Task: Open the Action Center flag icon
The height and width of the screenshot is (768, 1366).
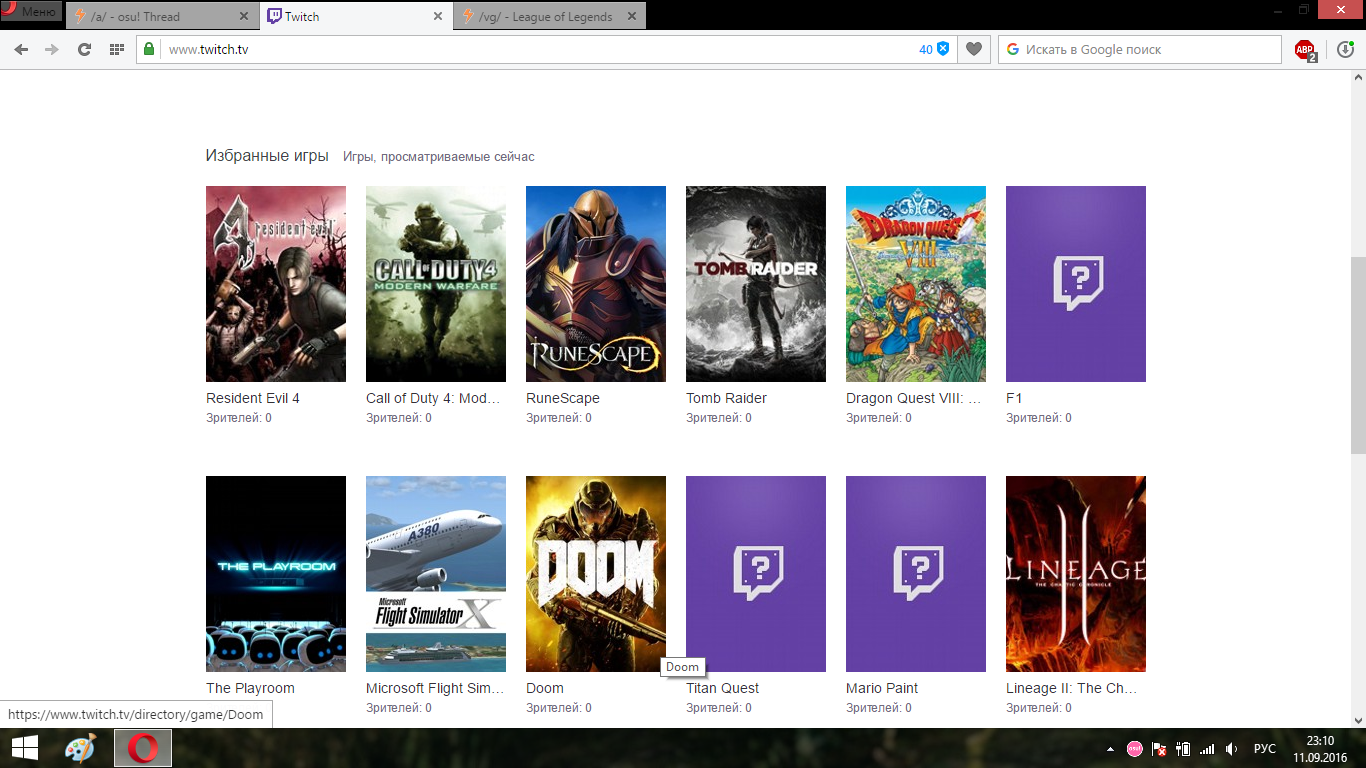Action: (1159, 749)
